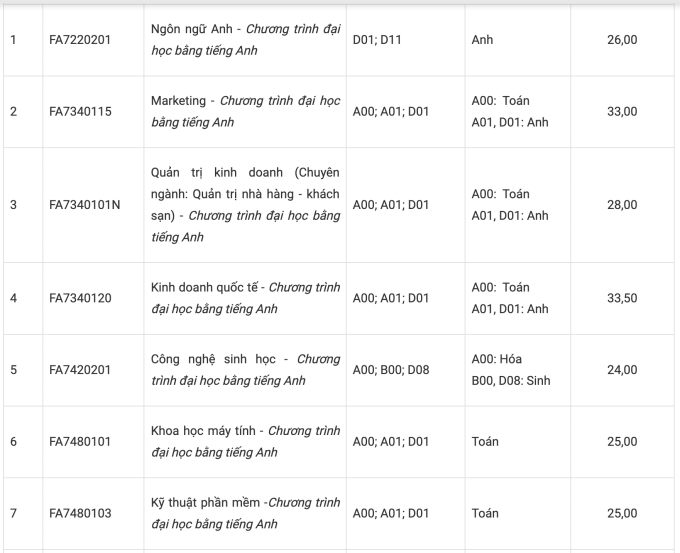Select the code FA7340101N
The height and width of the screenshot is (553, 680).
click(x=85, y=205)
